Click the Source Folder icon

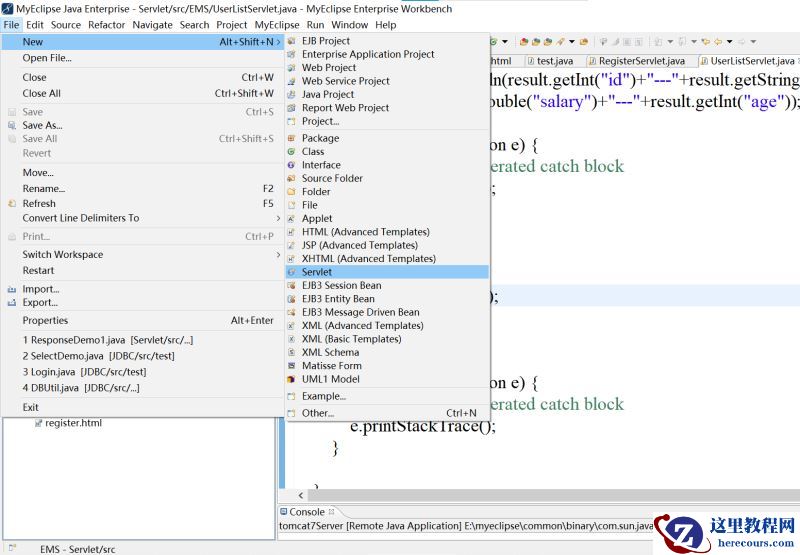click(x=291, y=178)
